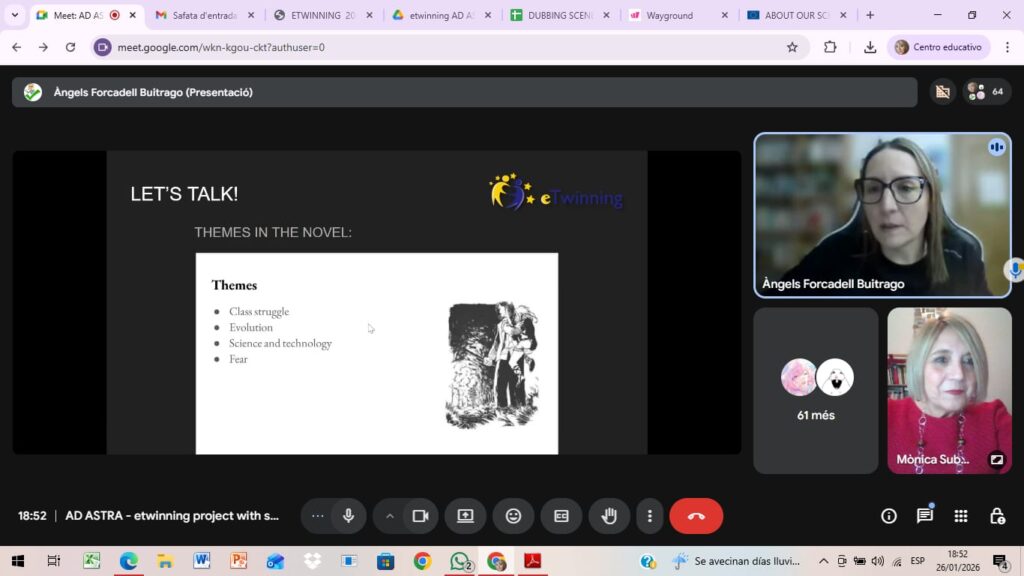This screenshot has height=576, width=1024.
Task: Click the share screen (present now) icon
Action: 465,516
